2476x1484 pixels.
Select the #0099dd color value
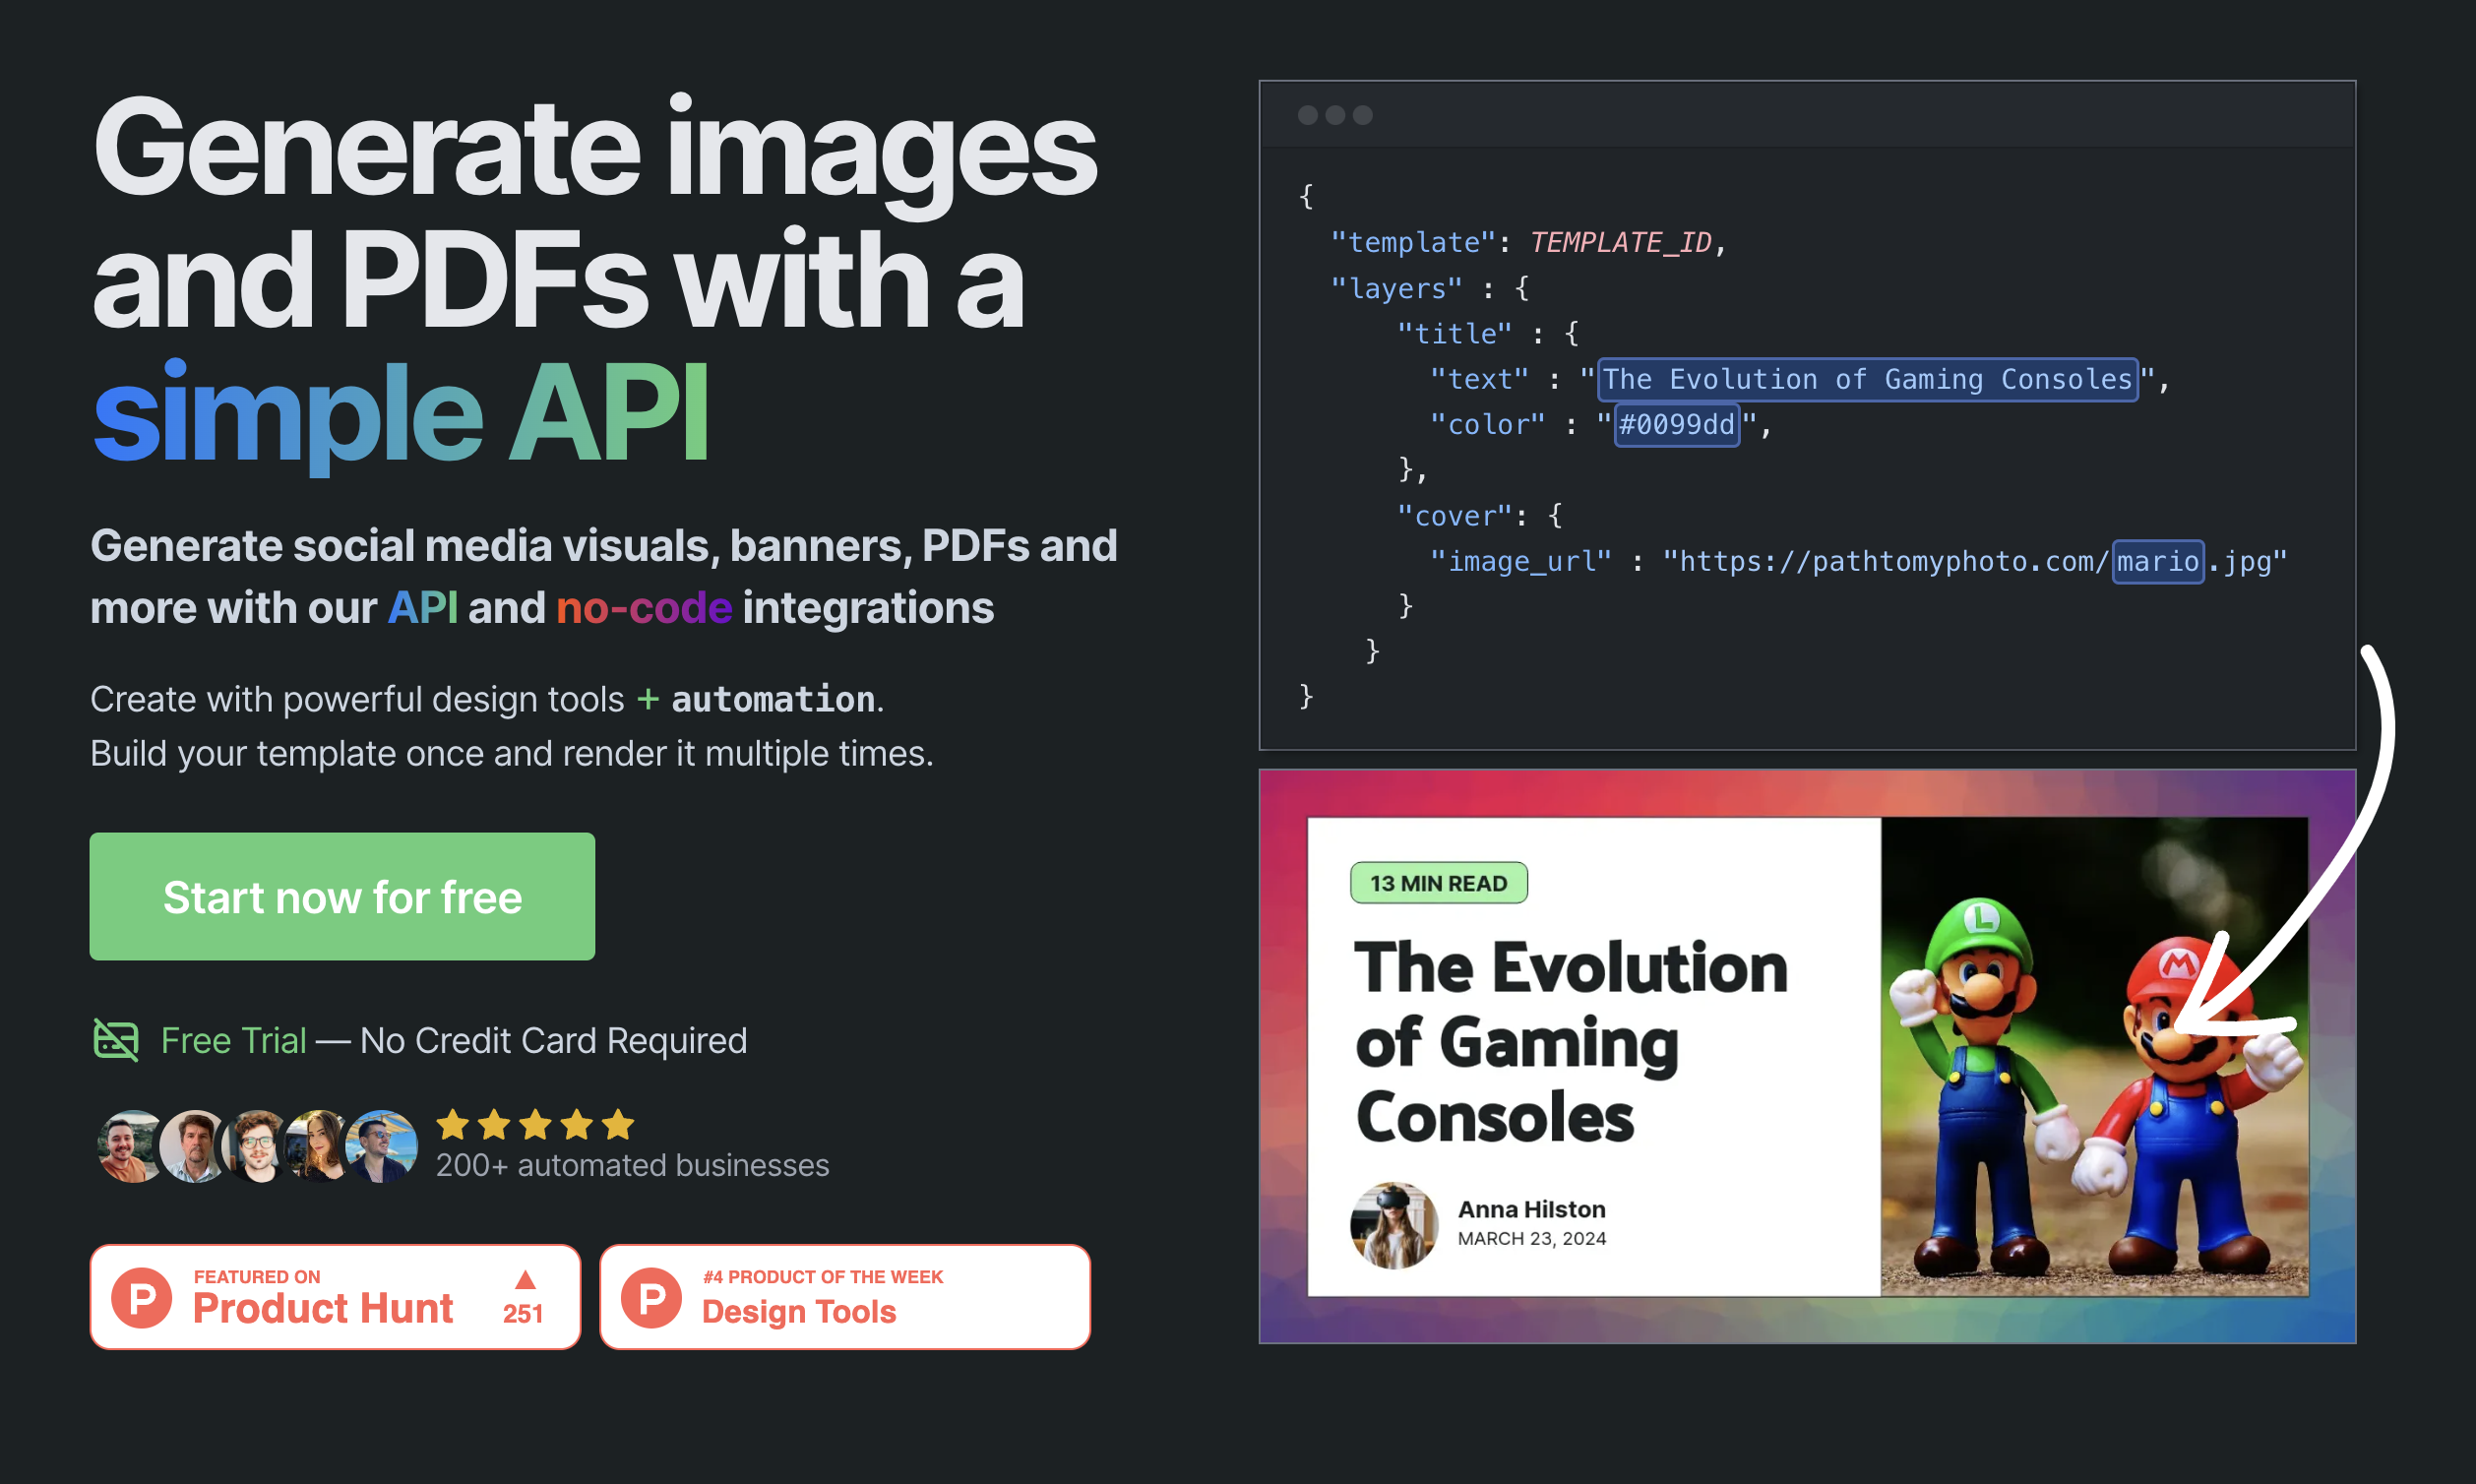[x=1676, y=425]
